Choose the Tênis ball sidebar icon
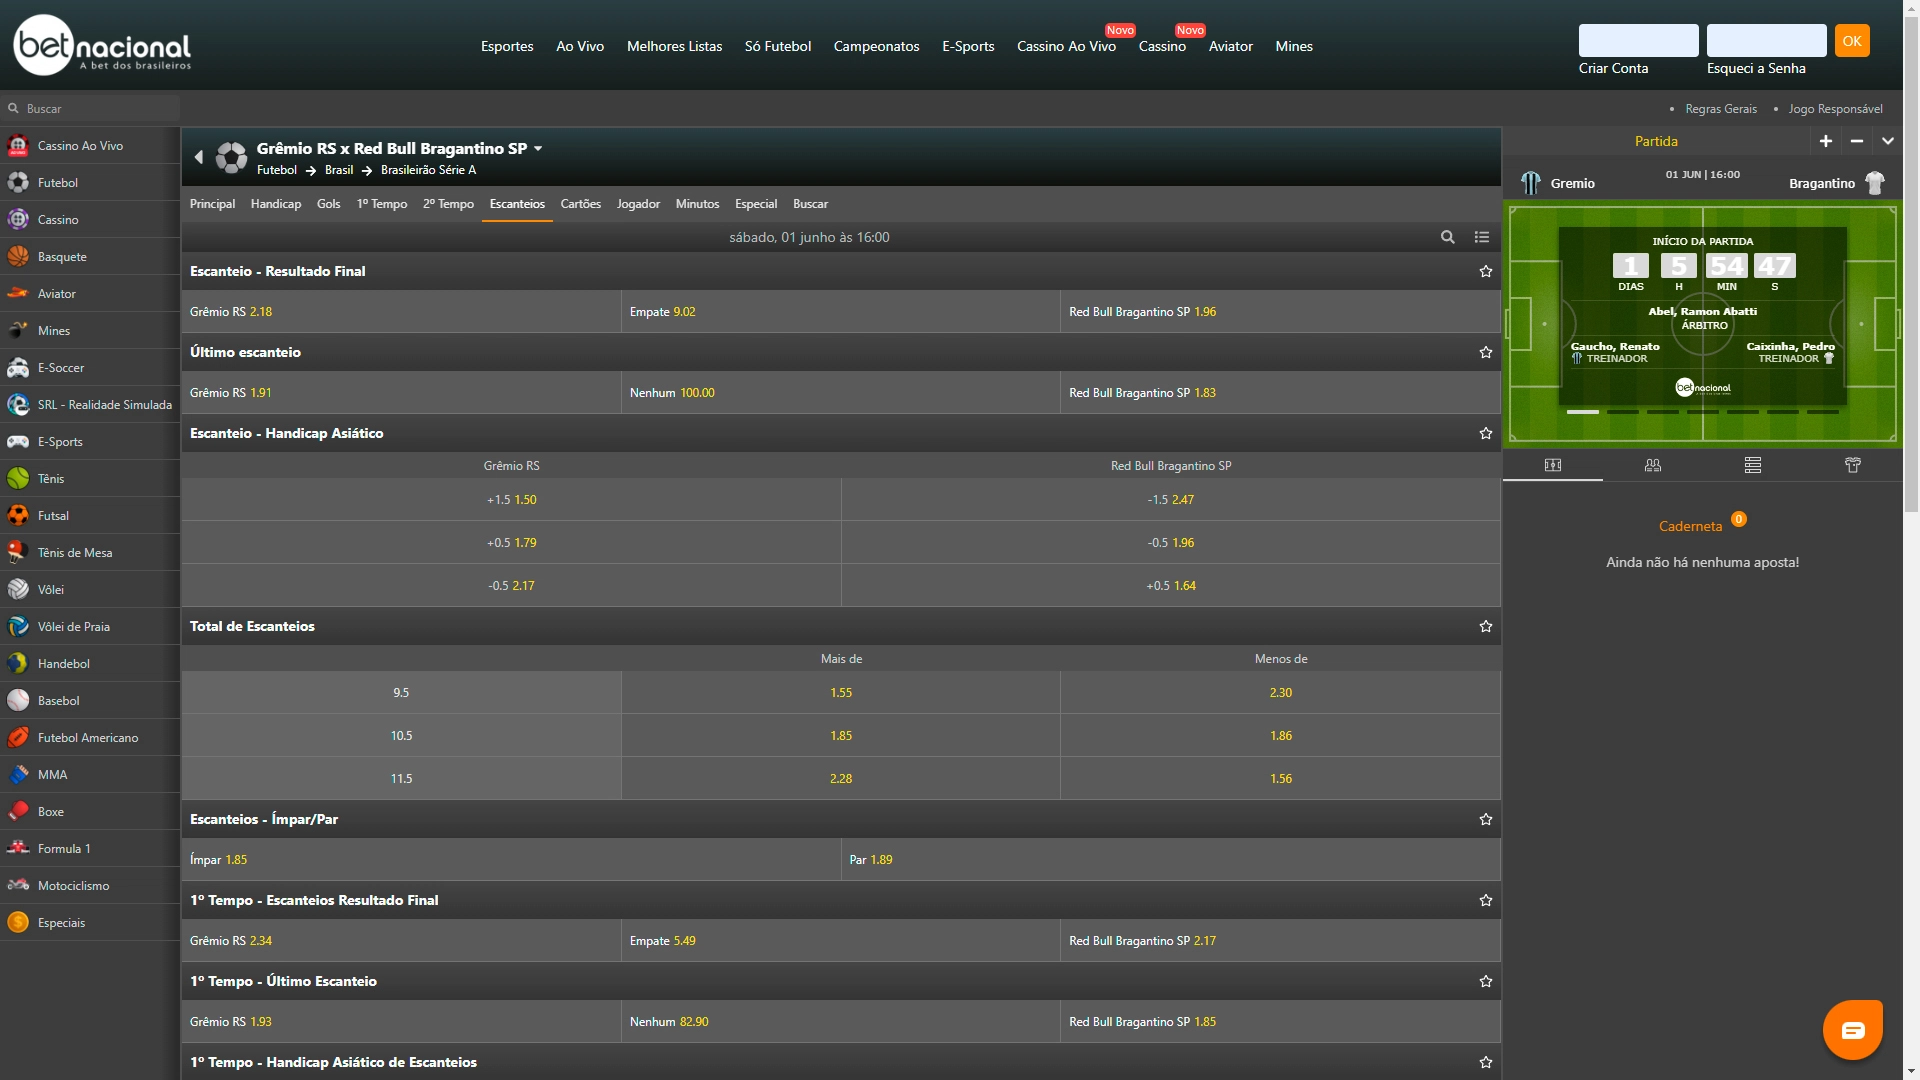This screenshot has width=1920, height=1080. pyautogui.click(x=18, y=479)
